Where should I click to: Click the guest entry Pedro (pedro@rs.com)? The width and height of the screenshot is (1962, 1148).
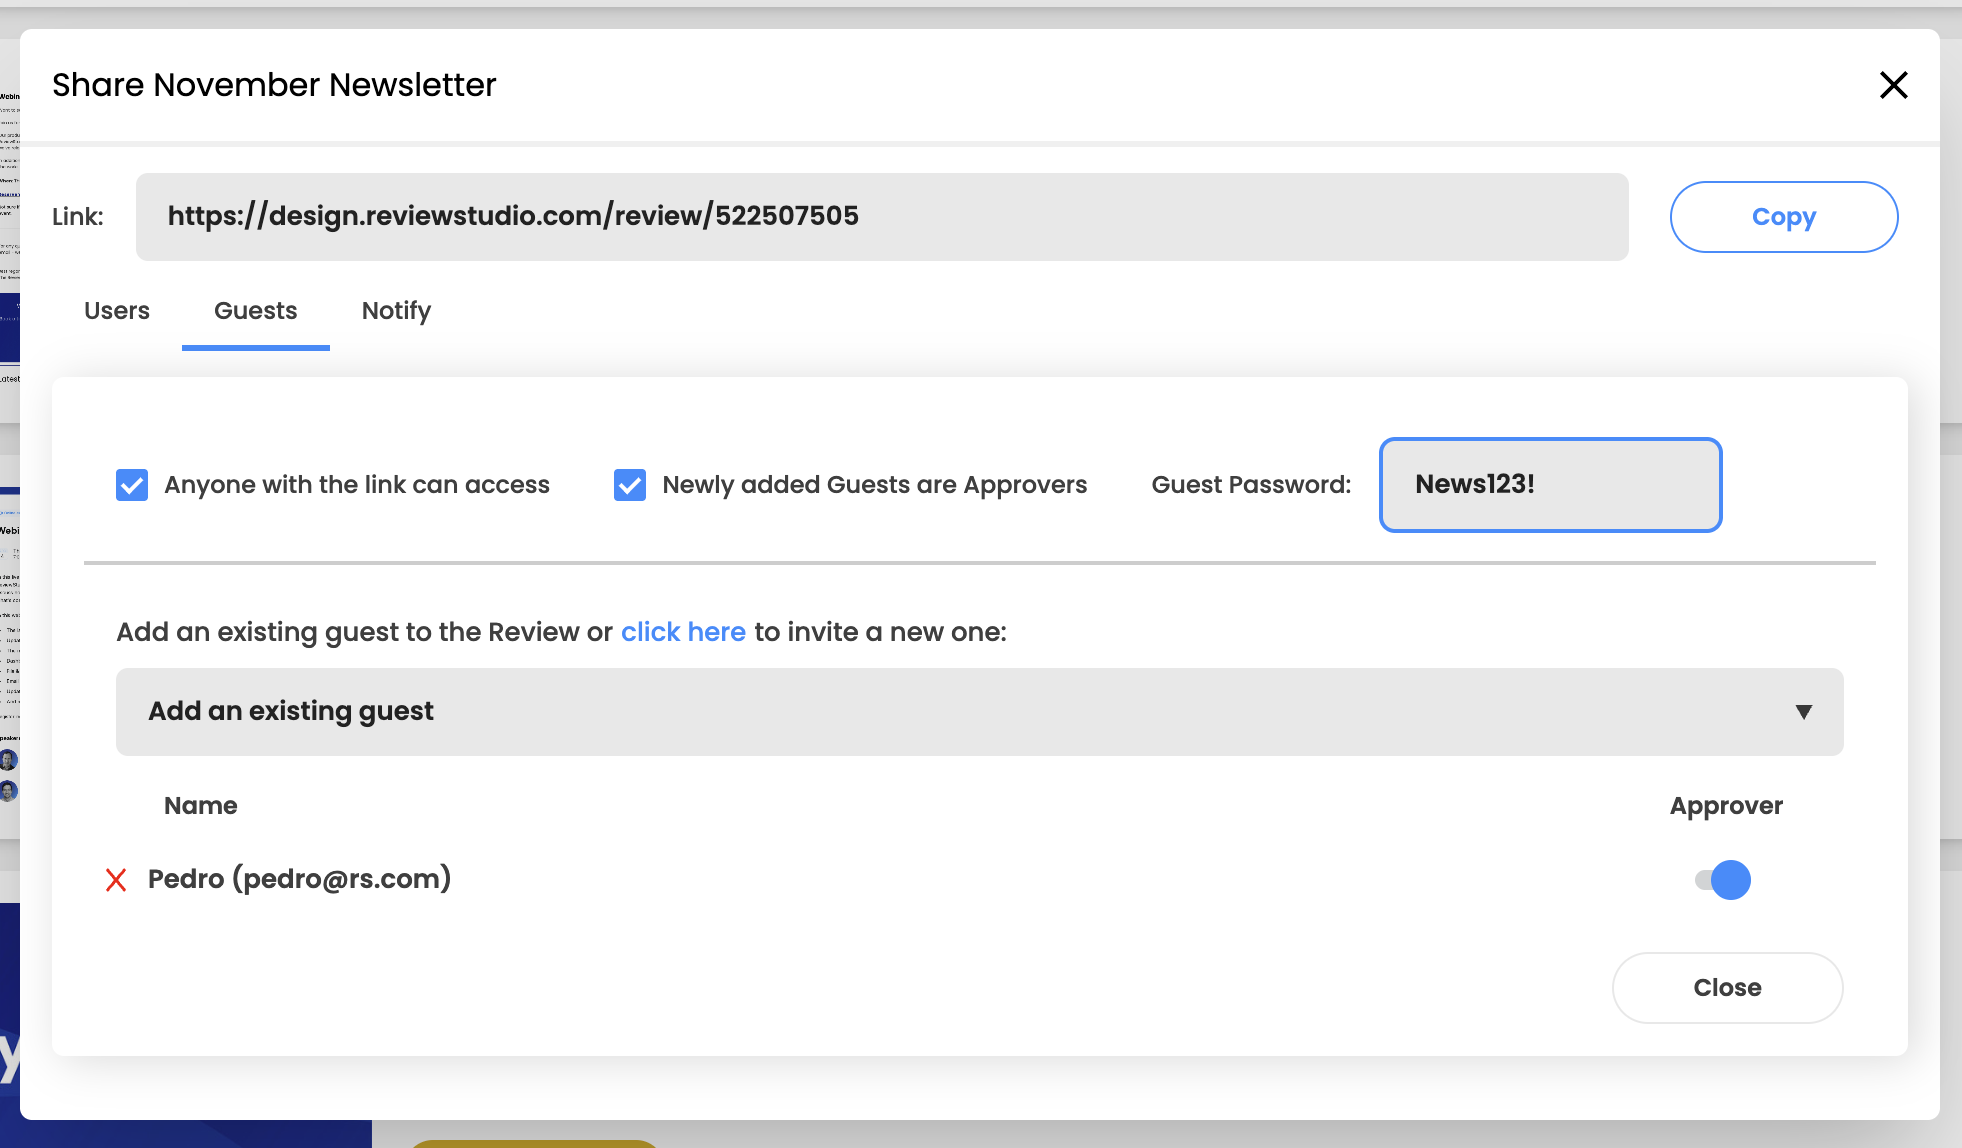[x=300, y=879]
